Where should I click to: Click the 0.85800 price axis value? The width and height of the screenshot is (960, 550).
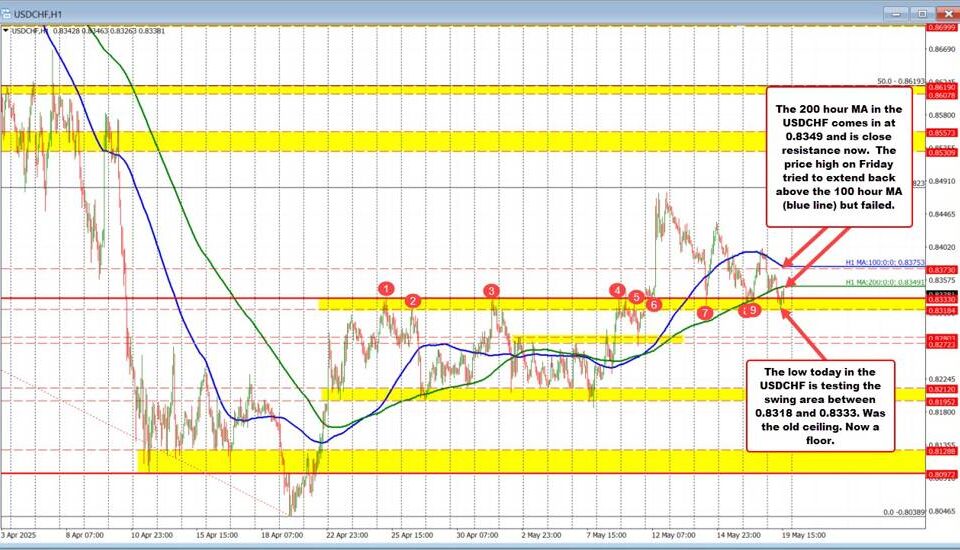point(942,115)
